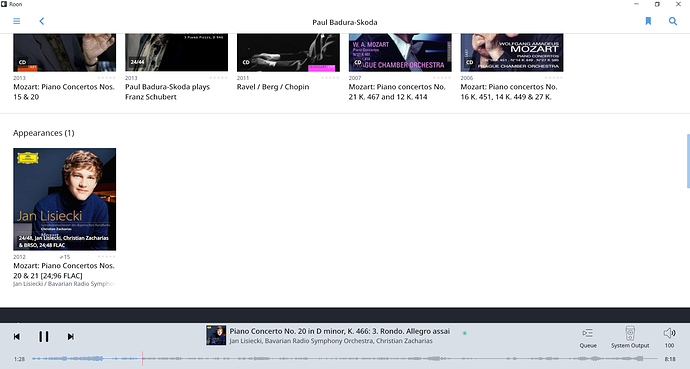Skip to the previous track
The image size is (690, 369).
pyautogui.click(x=17, y=336)
